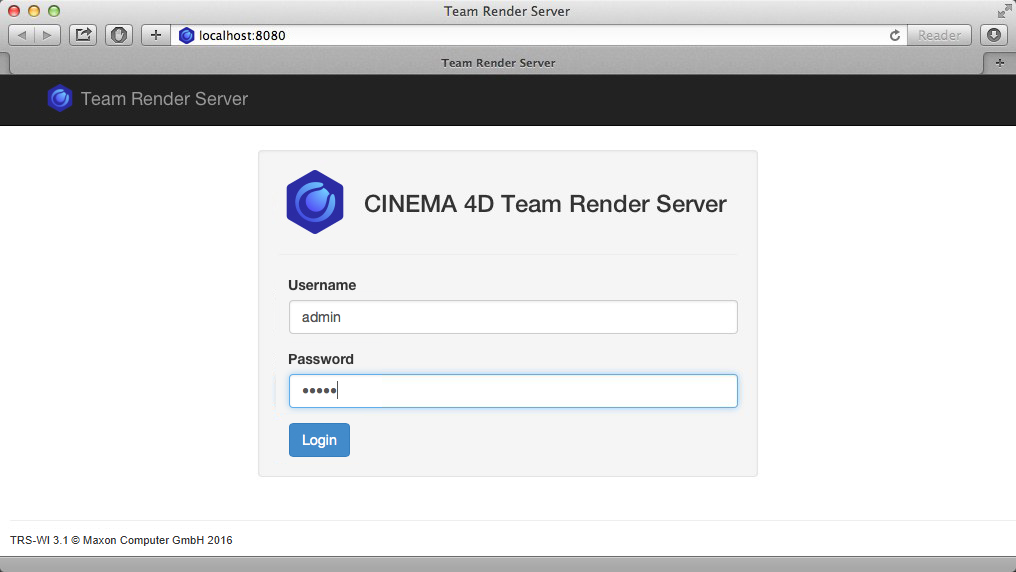The image size is (1016, 572).
Task: Click the green zoom window button
Action: pyautogui.click(x=53, y=11)
